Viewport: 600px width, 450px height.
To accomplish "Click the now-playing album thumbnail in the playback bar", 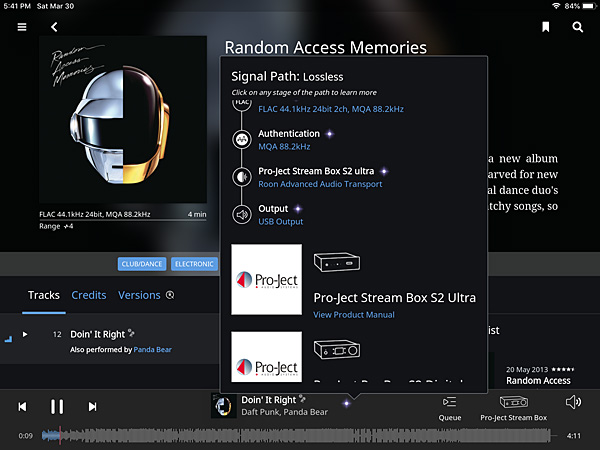I will click(x=223, y=406).
